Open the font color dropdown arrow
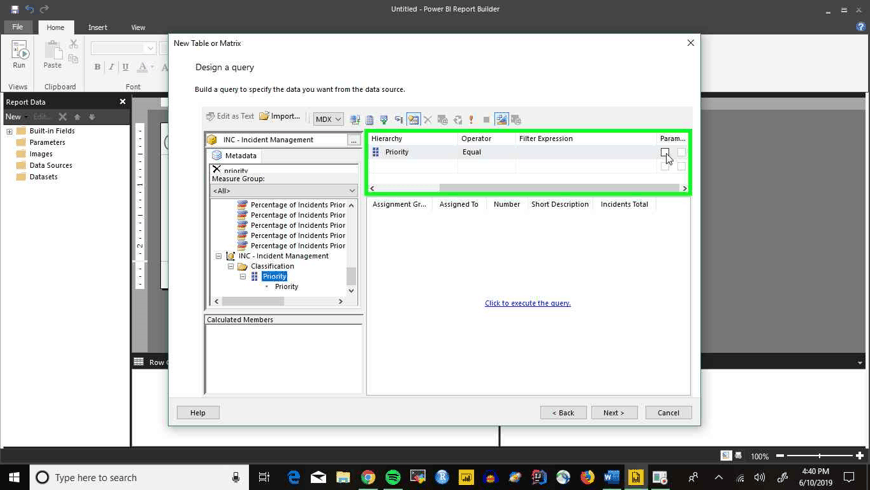 coord(152,67)
